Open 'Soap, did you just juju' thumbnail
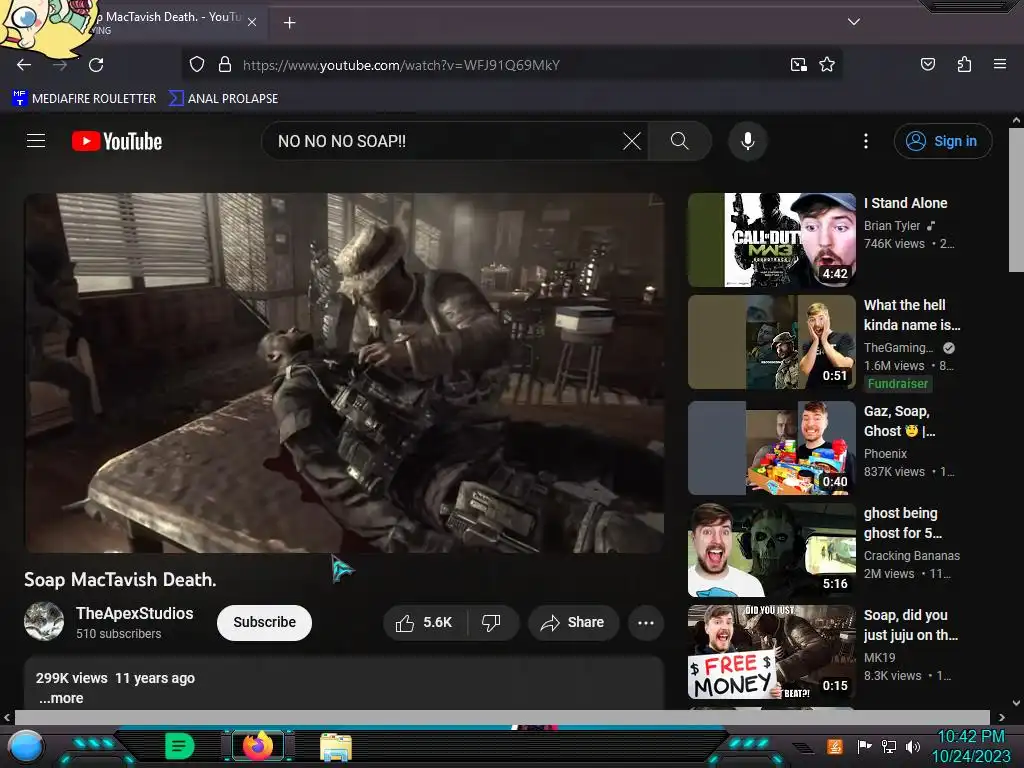Screen dimensions: 1024x768 pos(771,652)
